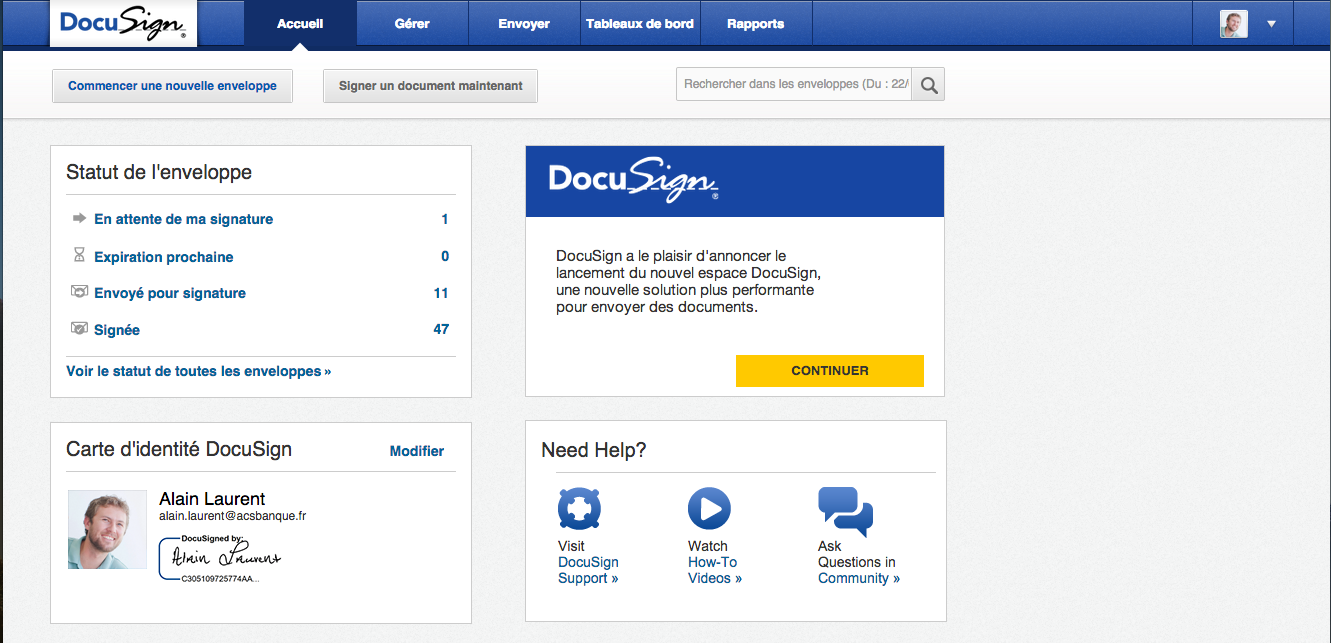Open Voir le statut de toutes les enveloppes

(198, 371)
